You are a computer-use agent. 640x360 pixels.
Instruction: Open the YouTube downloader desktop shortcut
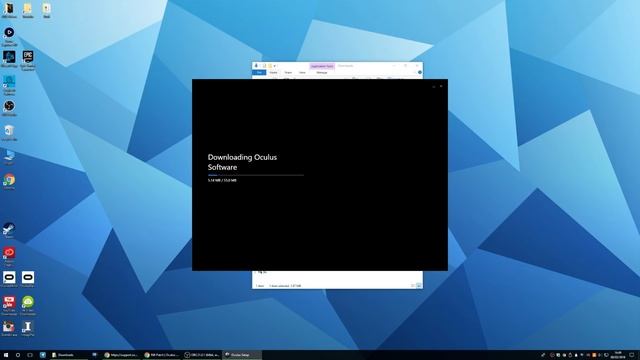[x=9, y=305]
